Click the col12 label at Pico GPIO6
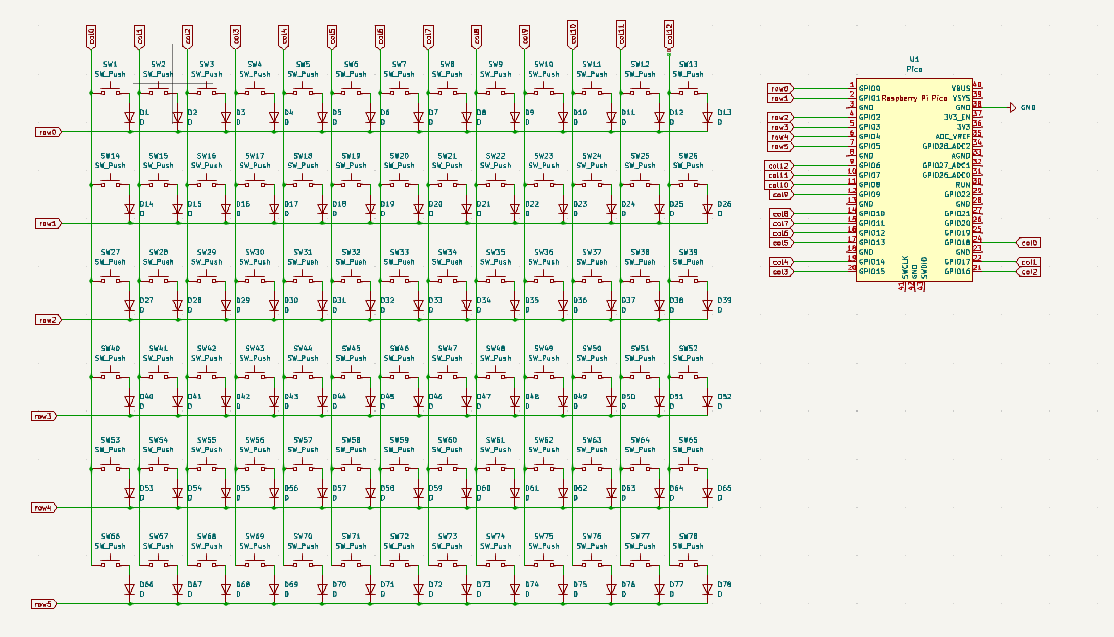The height and width of the screenshot is (637, 1114). coord(779,166)
